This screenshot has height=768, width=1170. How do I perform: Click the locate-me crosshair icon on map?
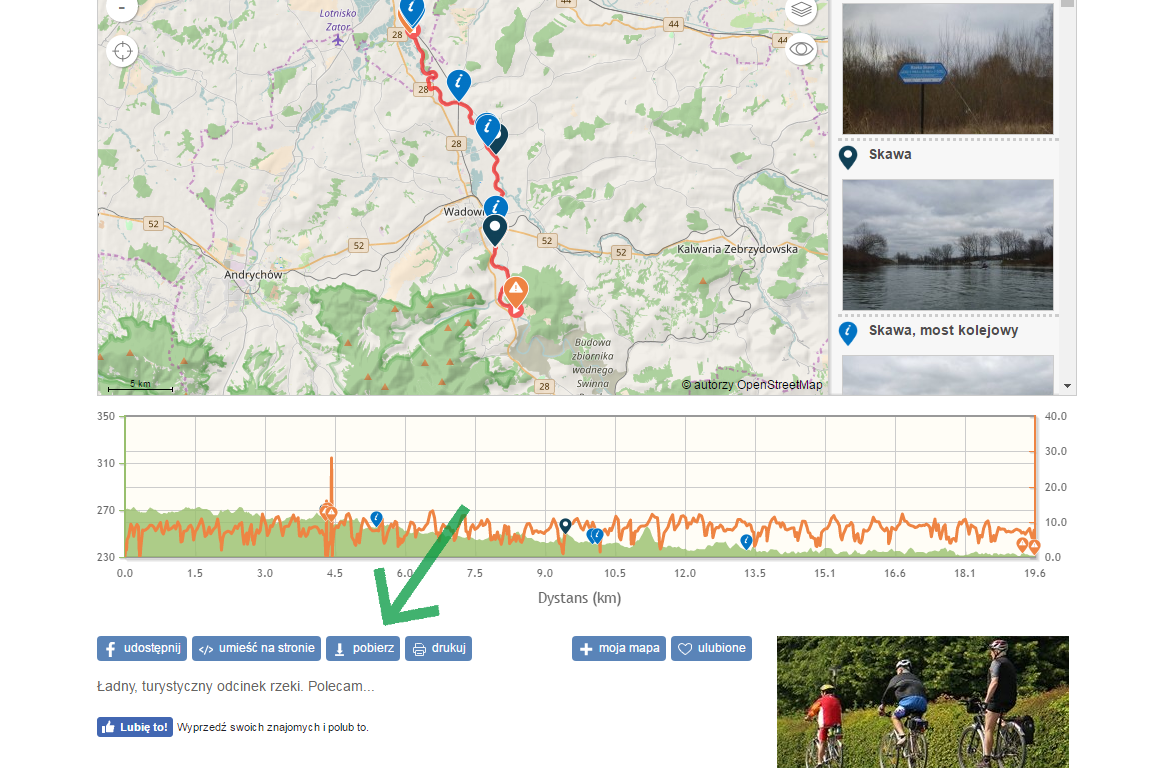tap(122, 51)
